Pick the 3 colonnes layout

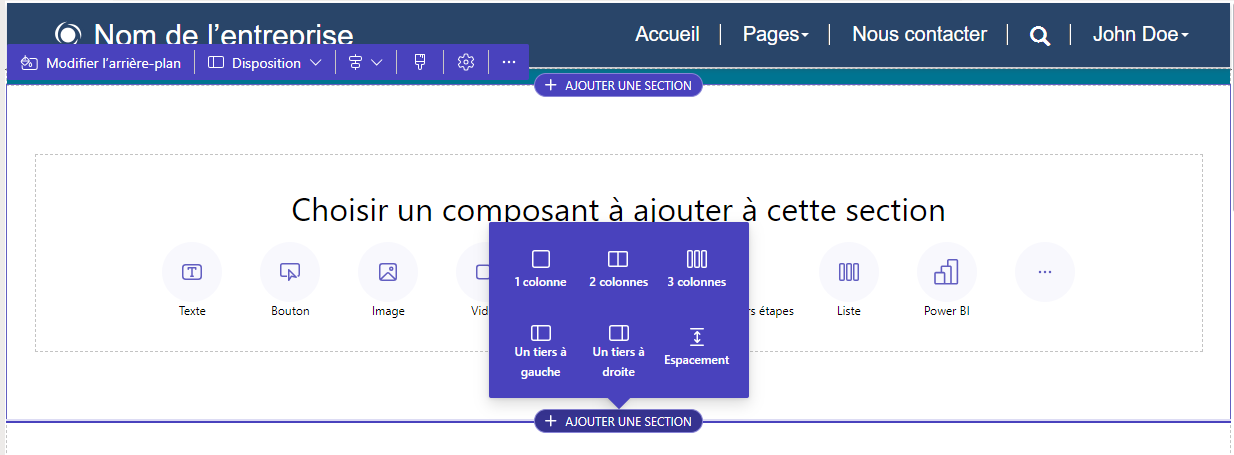tap(697, 269)
